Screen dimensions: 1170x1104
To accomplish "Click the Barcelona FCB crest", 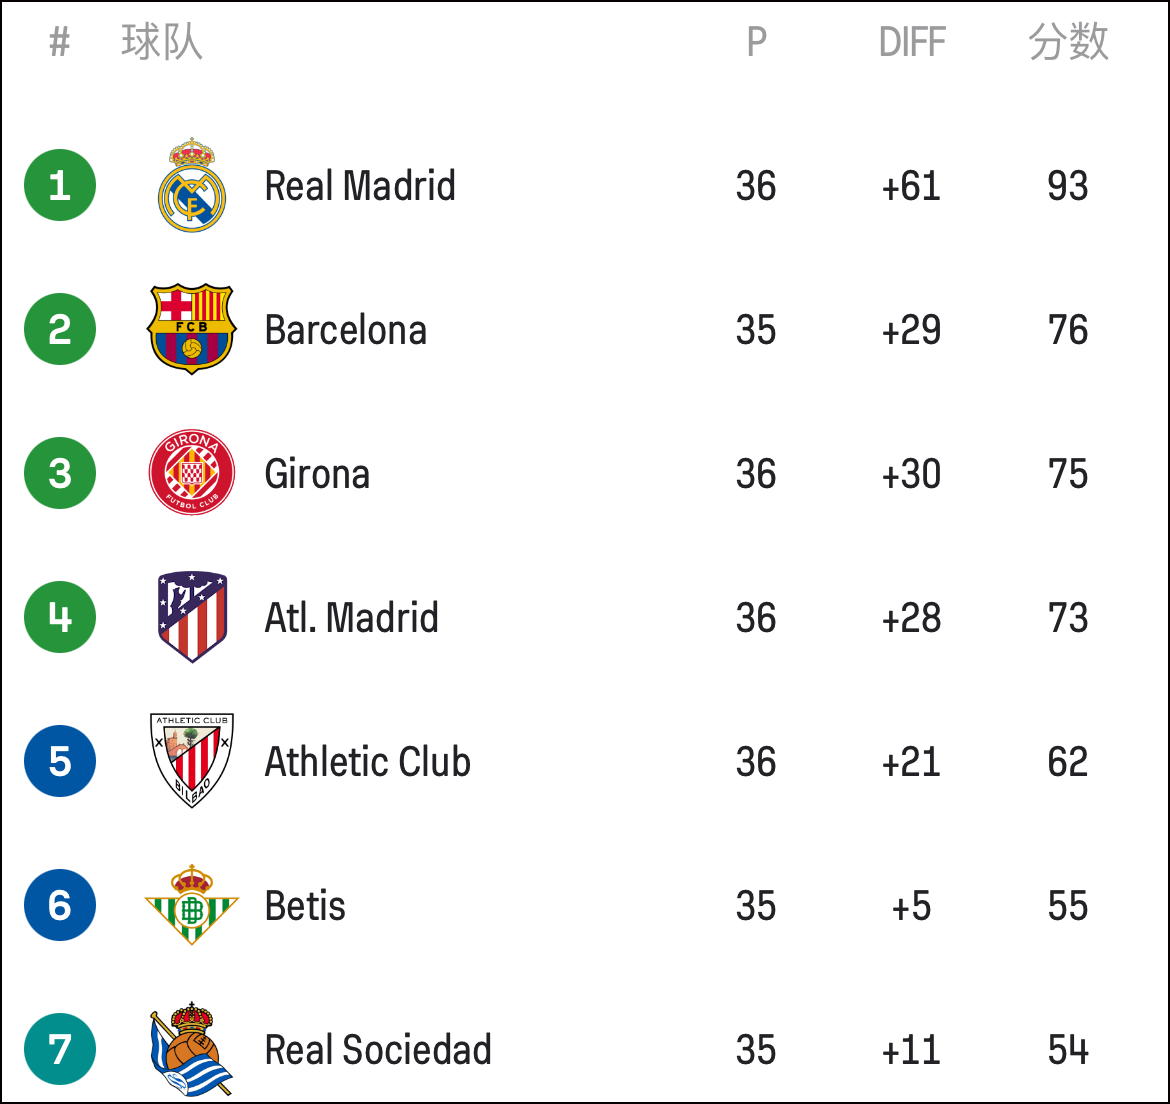I will pos(192,329).
